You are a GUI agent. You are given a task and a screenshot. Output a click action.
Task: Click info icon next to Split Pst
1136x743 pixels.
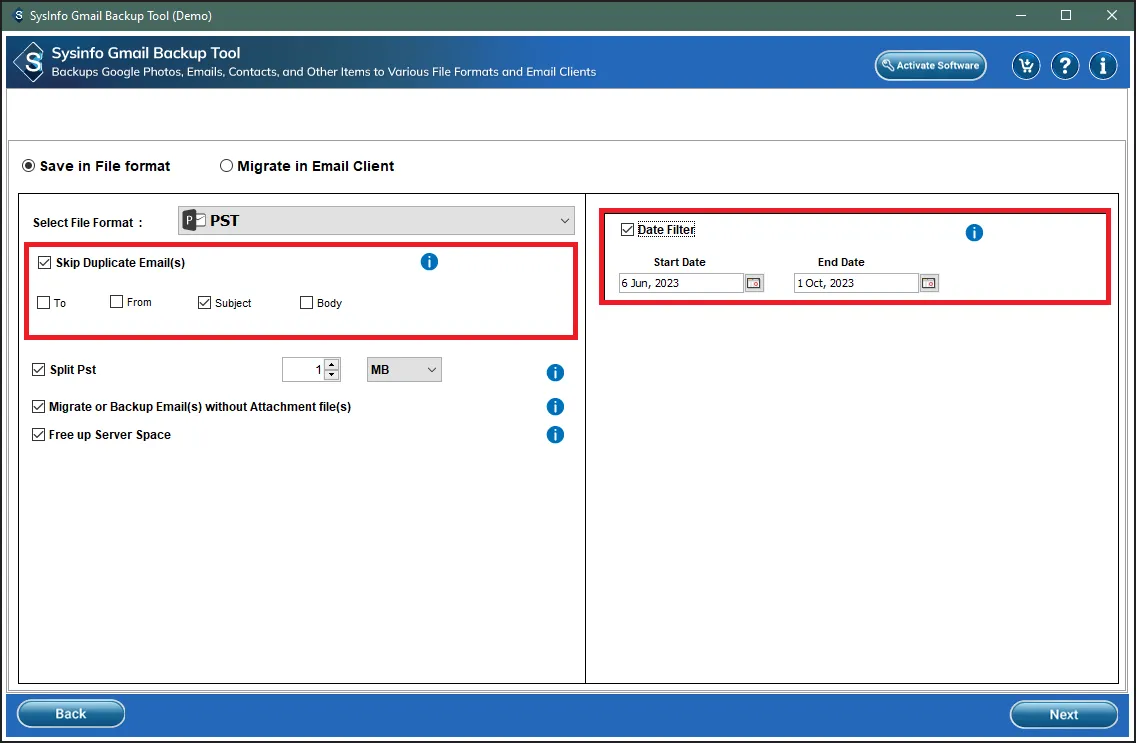click(555, 372)
